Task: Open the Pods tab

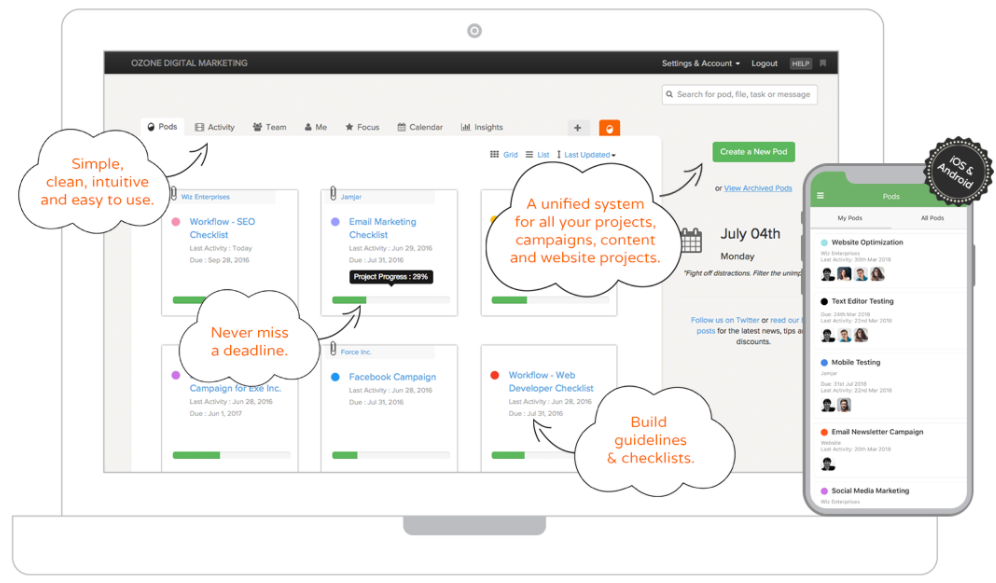Action: pos(162,127)
